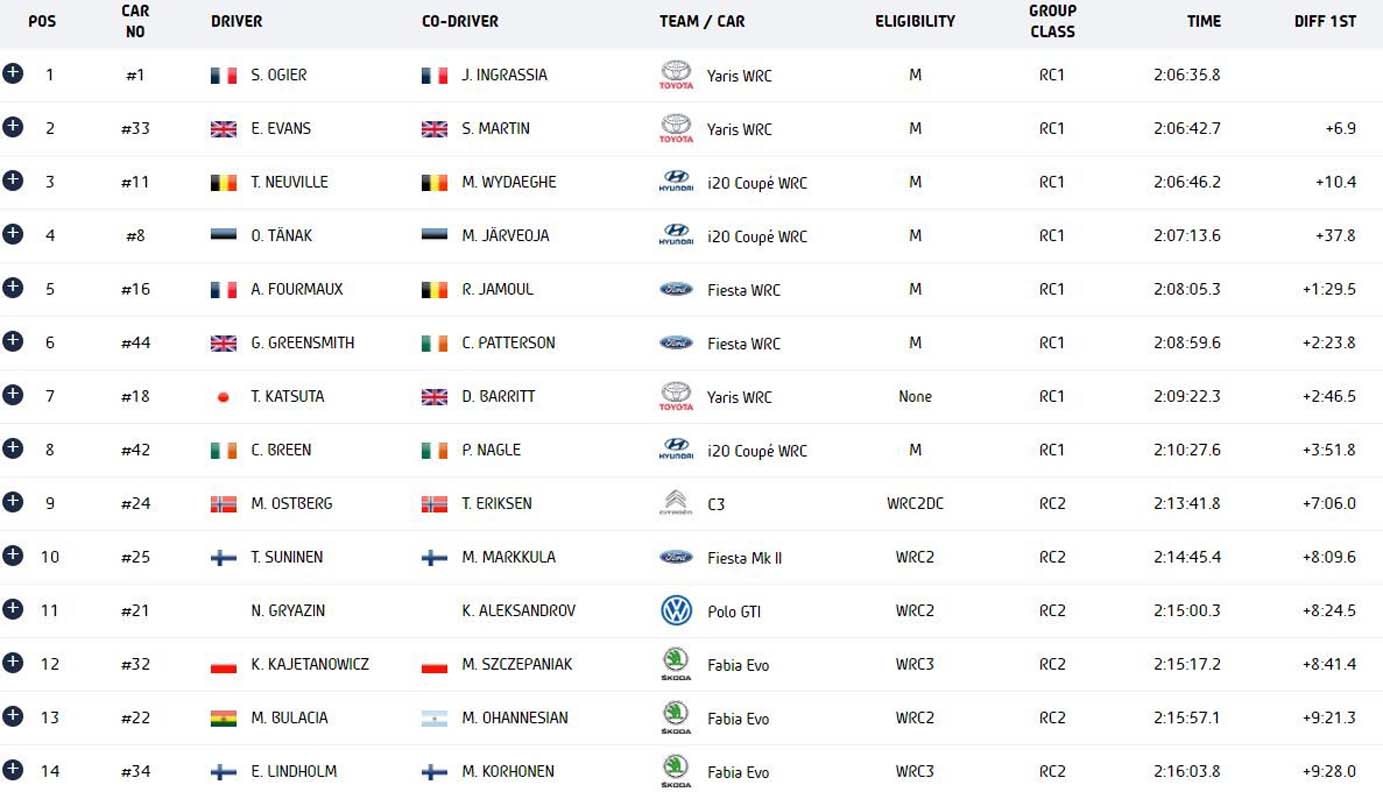
Task: Click the British flag next to E. Evans
Action: point(223,129)
